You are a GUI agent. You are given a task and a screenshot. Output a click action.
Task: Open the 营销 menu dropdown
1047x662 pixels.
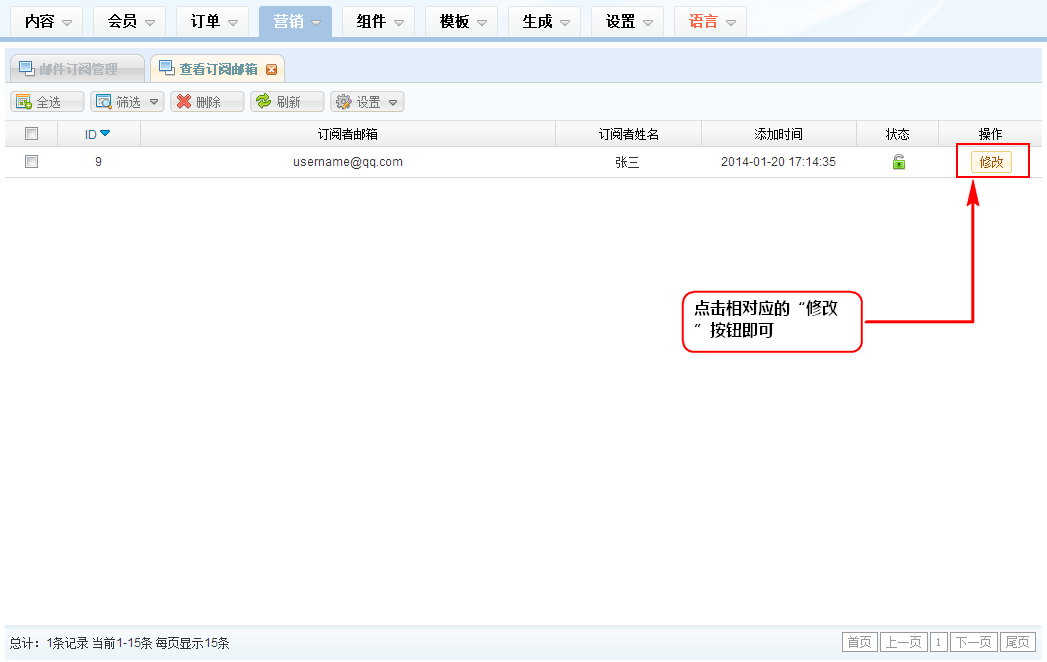pyautogui.click(x=295, y=21)
